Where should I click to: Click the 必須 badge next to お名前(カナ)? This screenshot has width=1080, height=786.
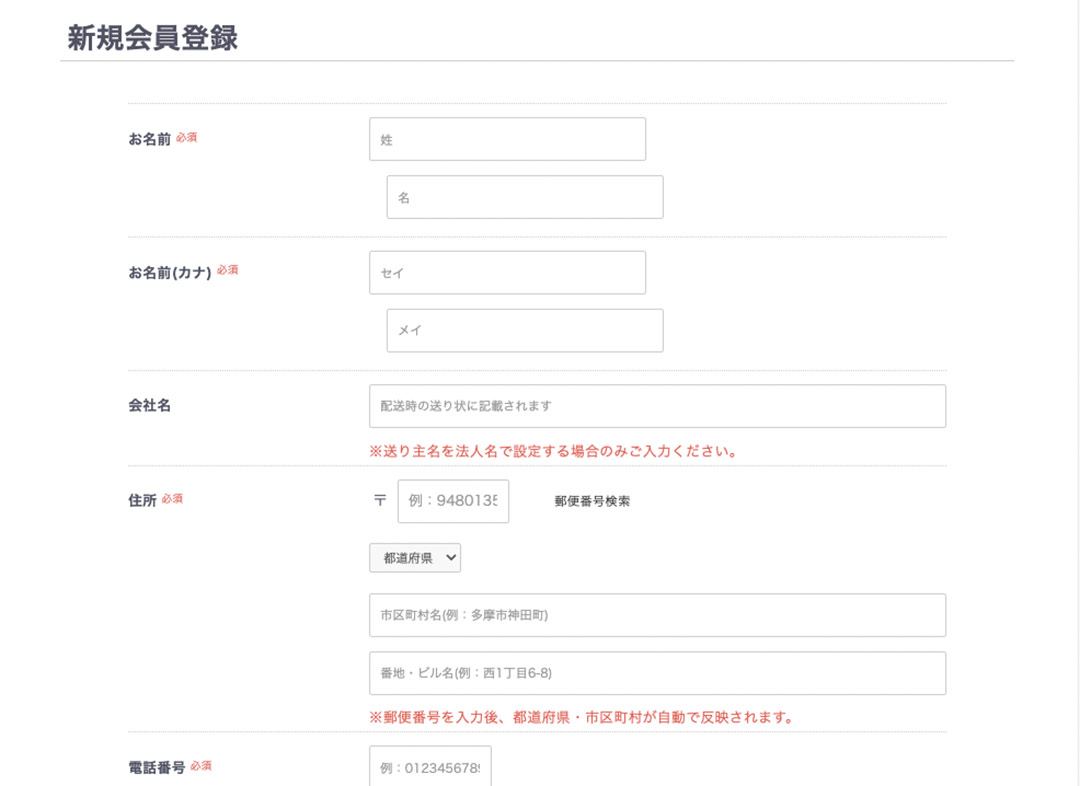pos(227,270)
